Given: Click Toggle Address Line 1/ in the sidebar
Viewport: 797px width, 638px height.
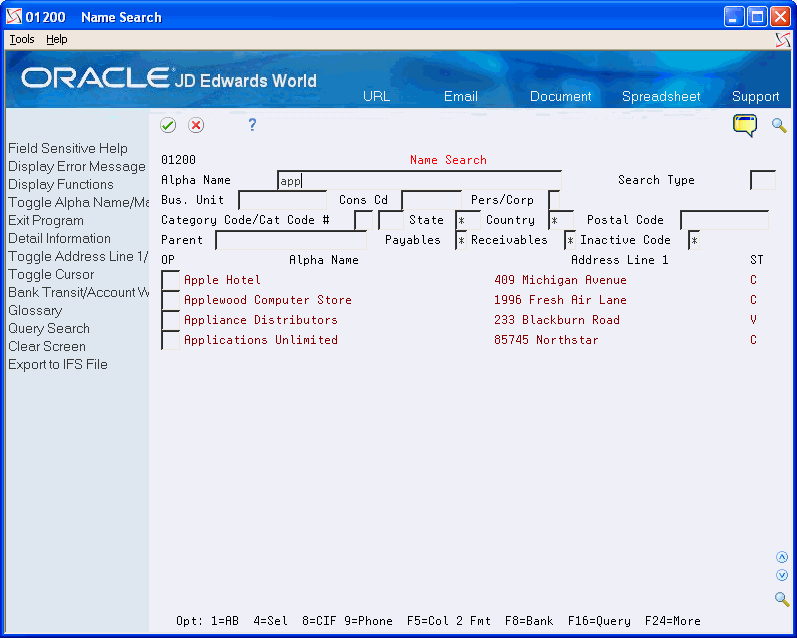Looking at the screenshot, I should (x=78, y=256).
